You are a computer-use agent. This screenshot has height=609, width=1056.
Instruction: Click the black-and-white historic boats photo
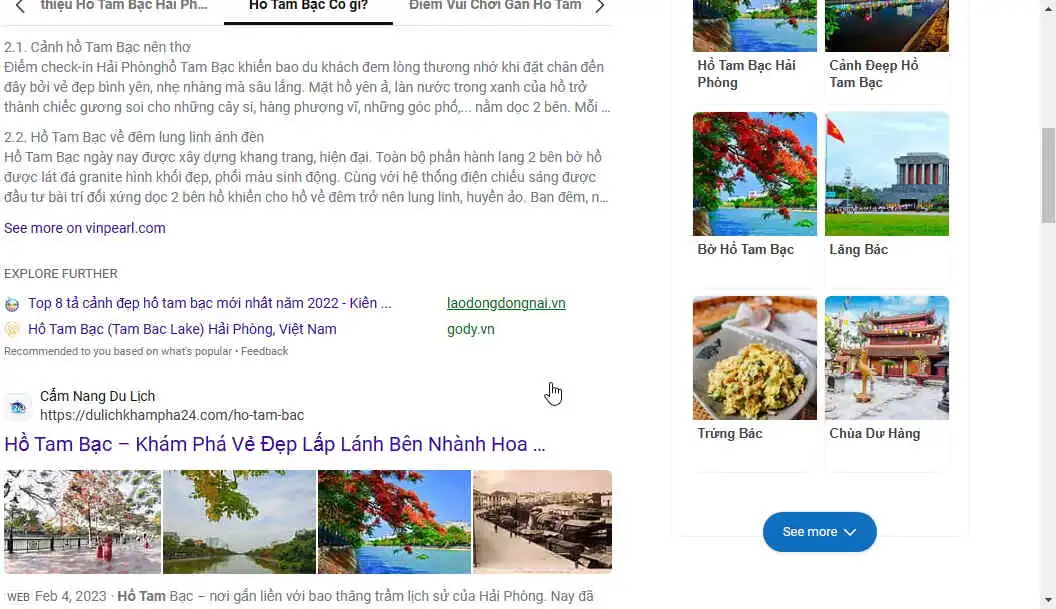(542, 522)
